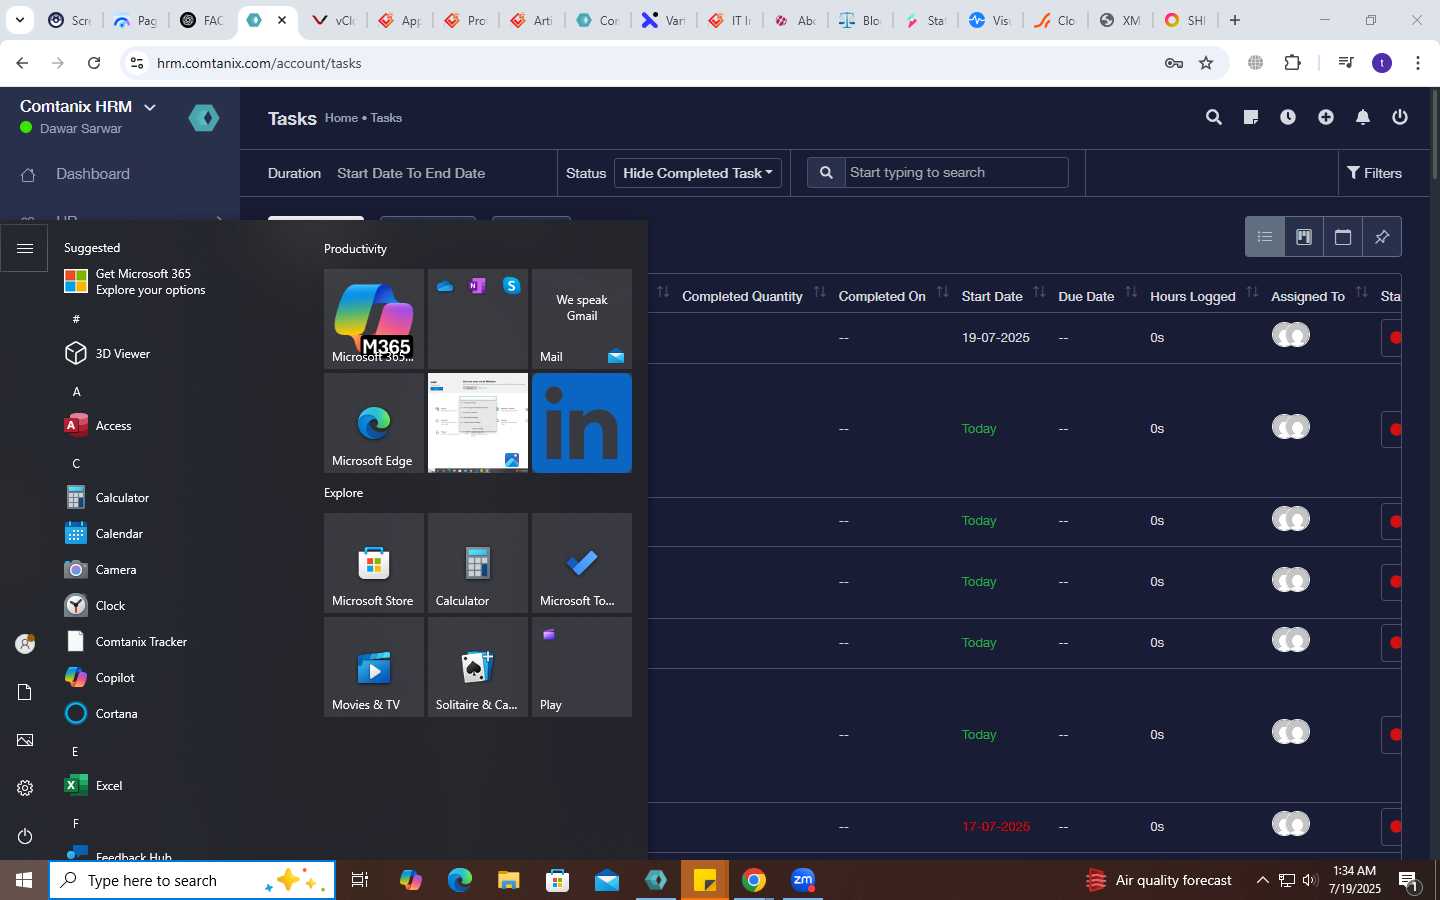The image size is (1440, 900).
Task: Open Microsoft To Do tile
Action: (x=582, y=563)
